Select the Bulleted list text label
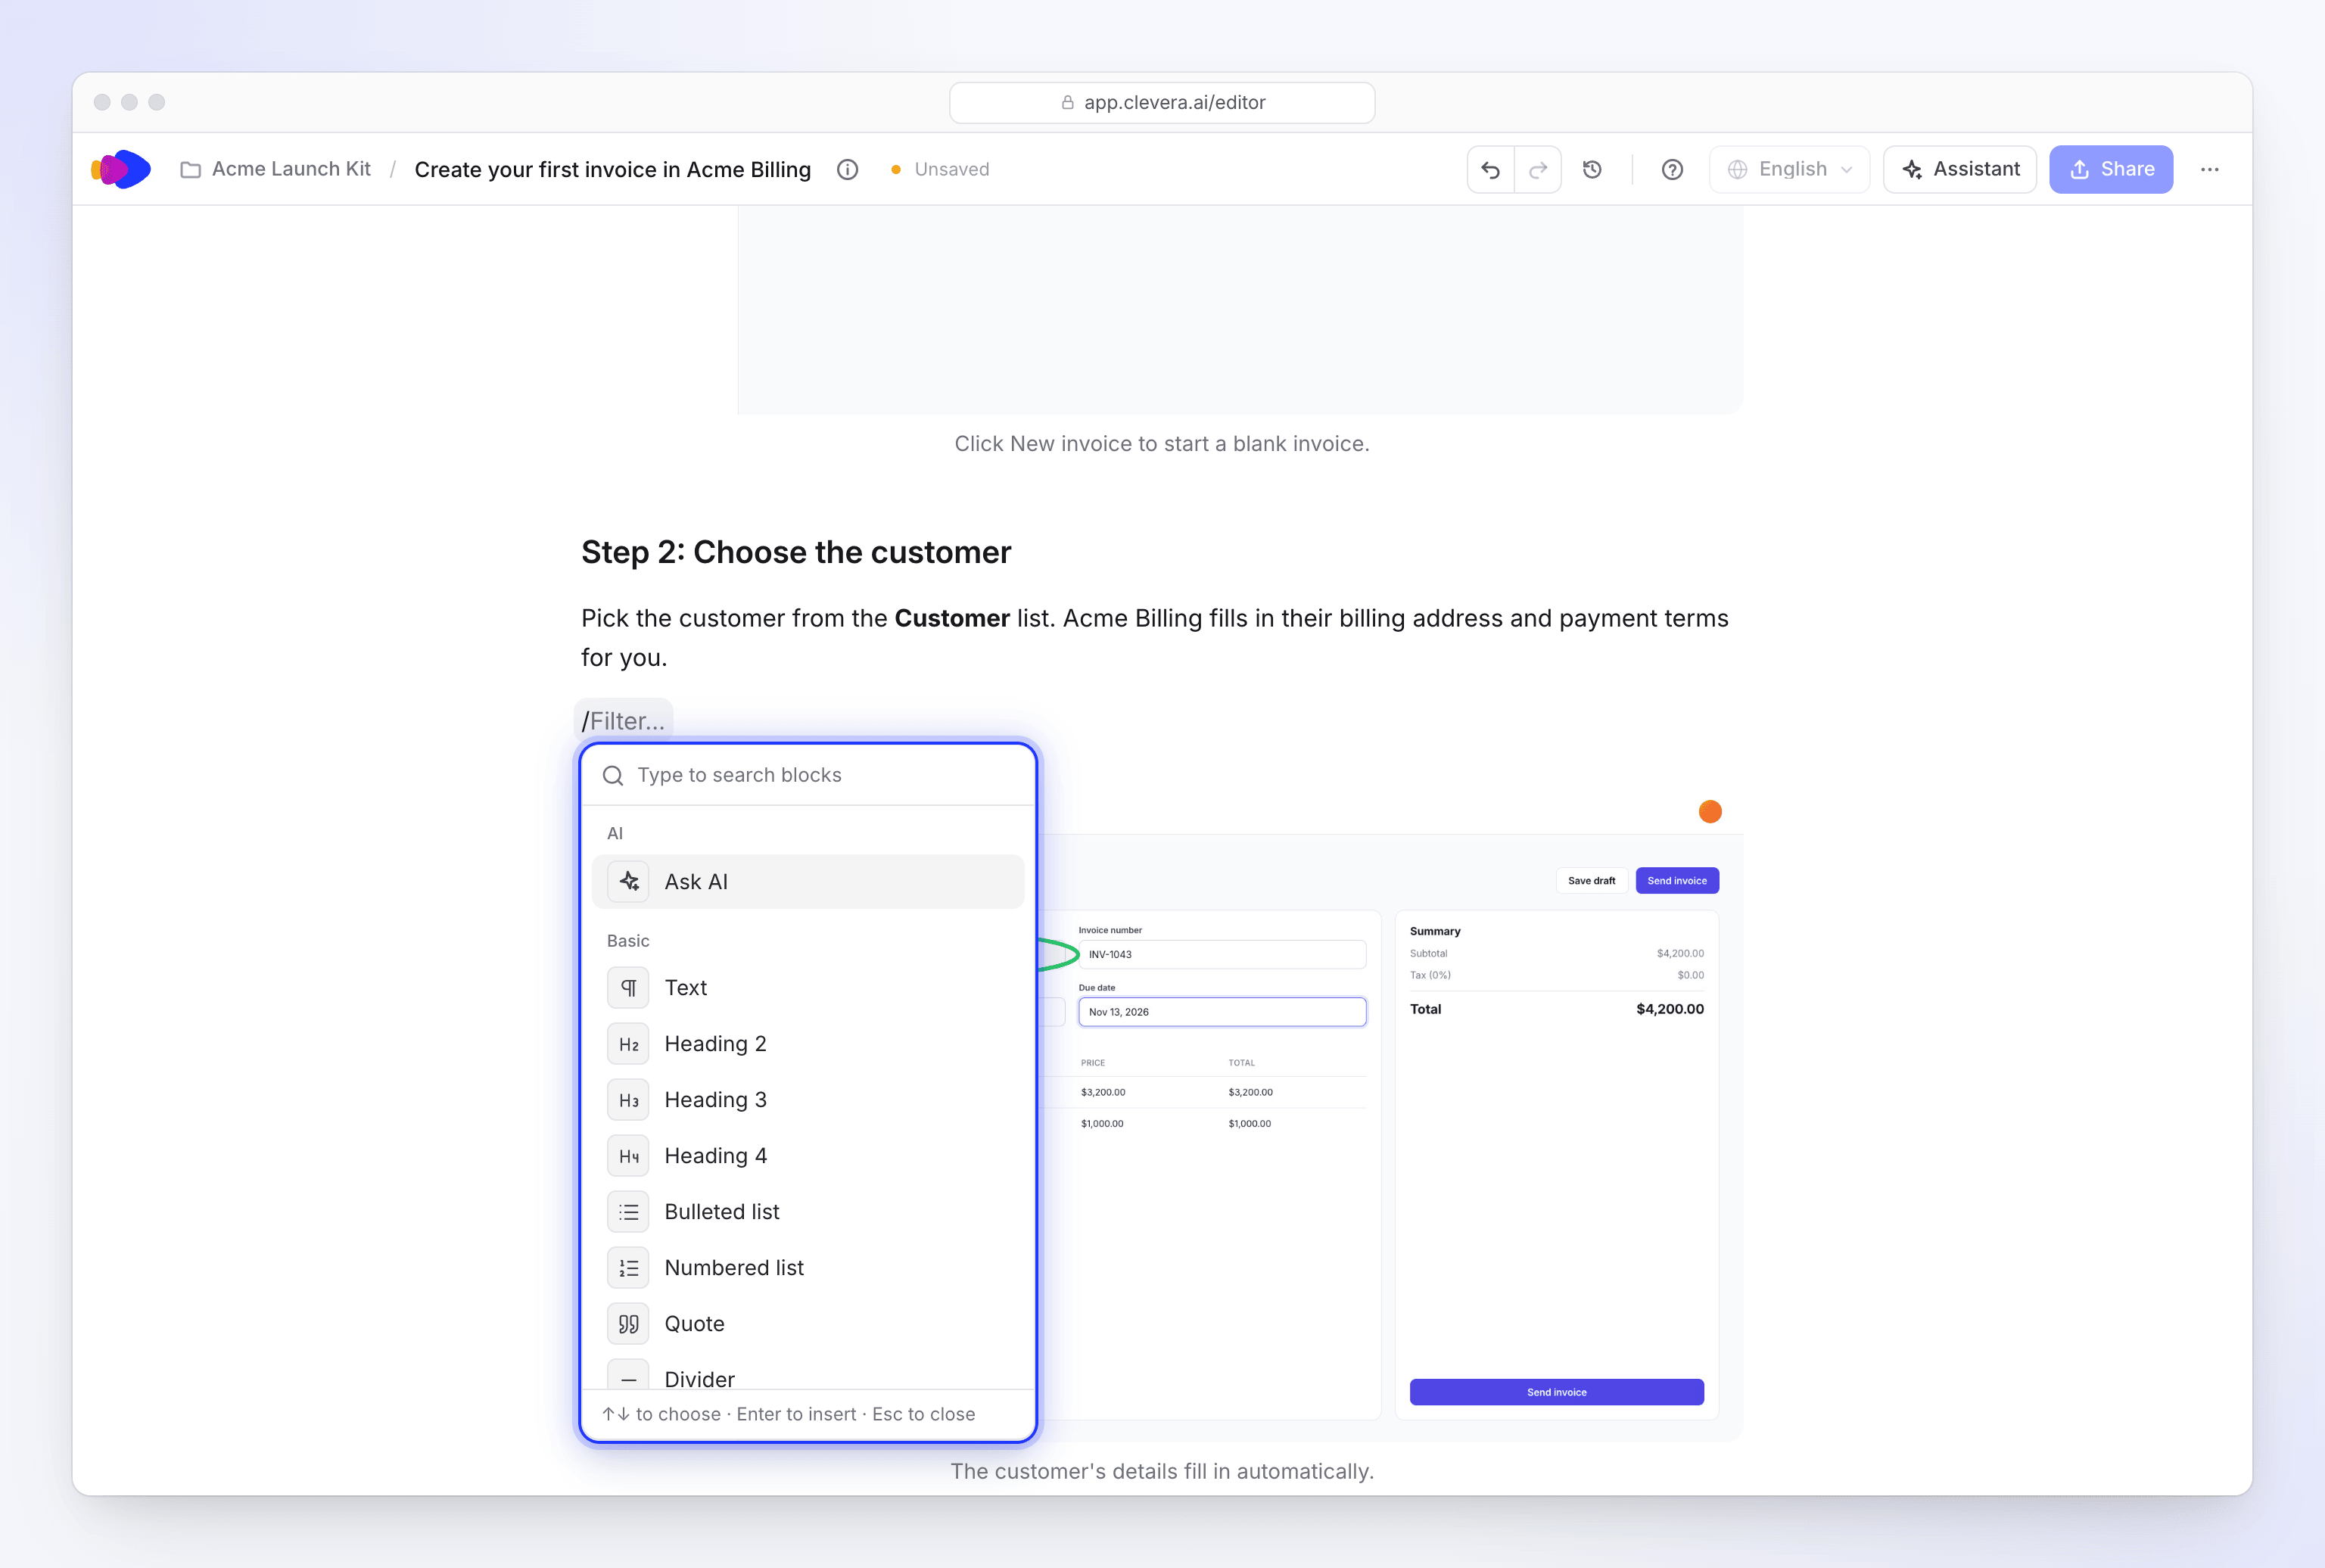Viewport: 2325px width, 1568px height. [722, 1212]
